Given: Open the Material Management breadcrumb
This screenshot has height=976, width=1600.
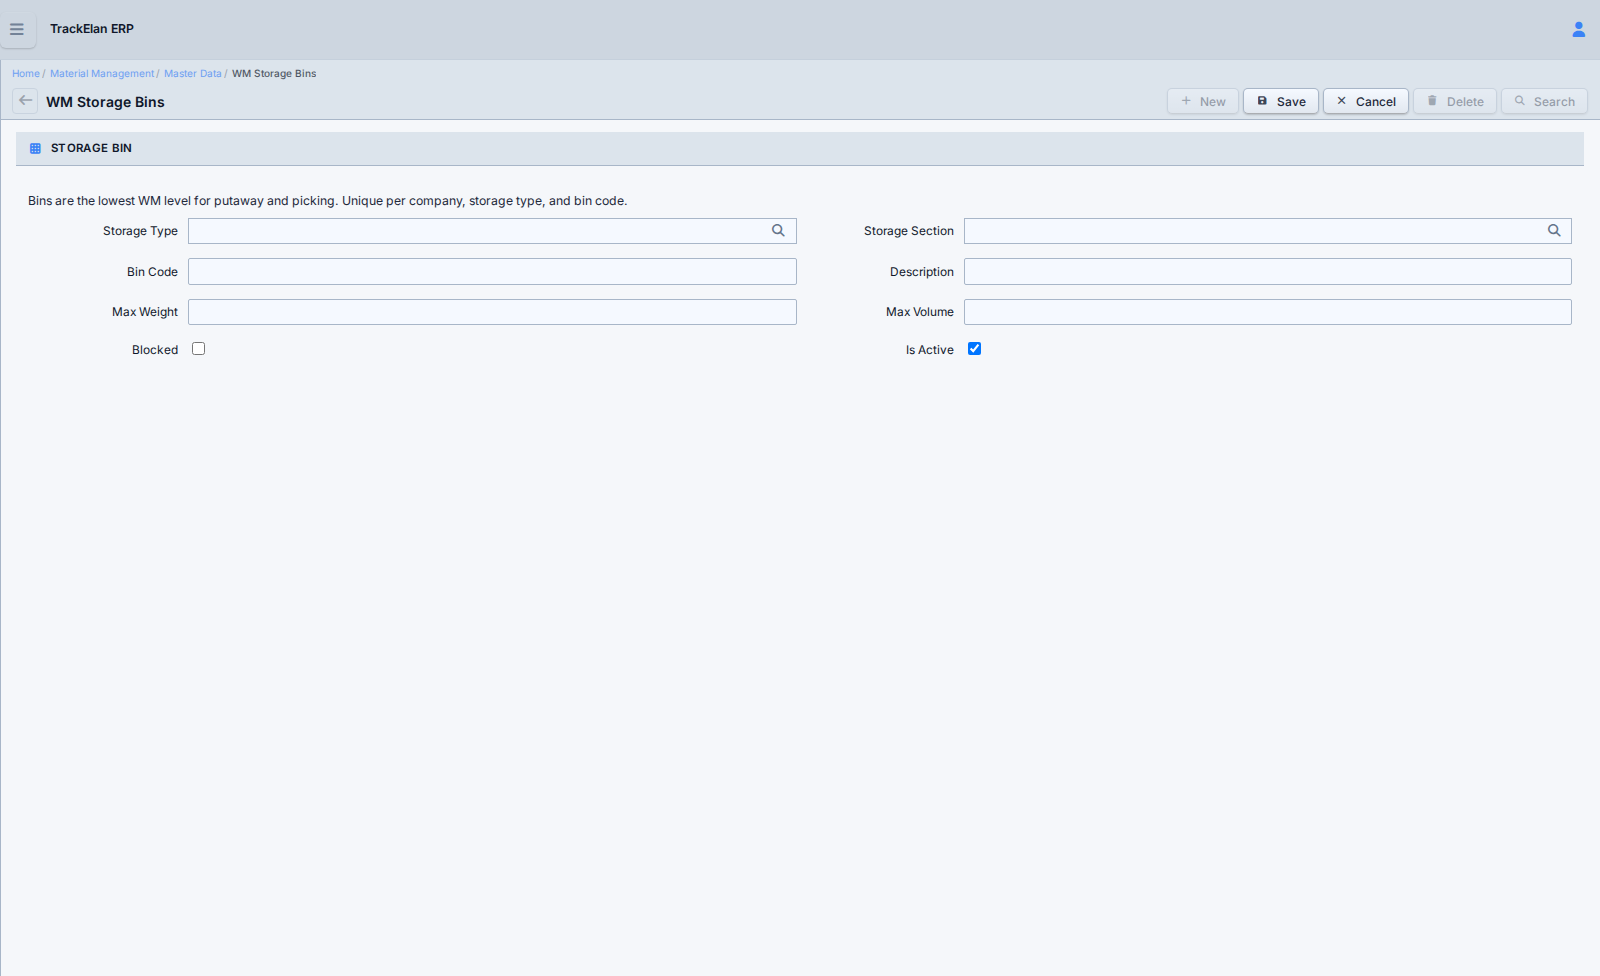Looking at the screenshot, I should 102,74.
